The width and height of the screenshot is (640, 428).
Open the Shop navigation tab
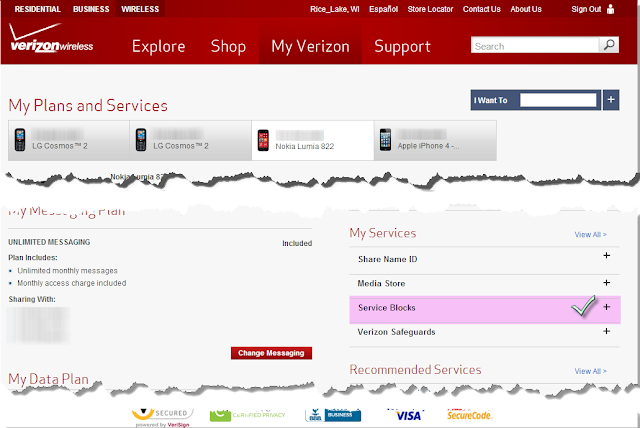pos(228,47)
